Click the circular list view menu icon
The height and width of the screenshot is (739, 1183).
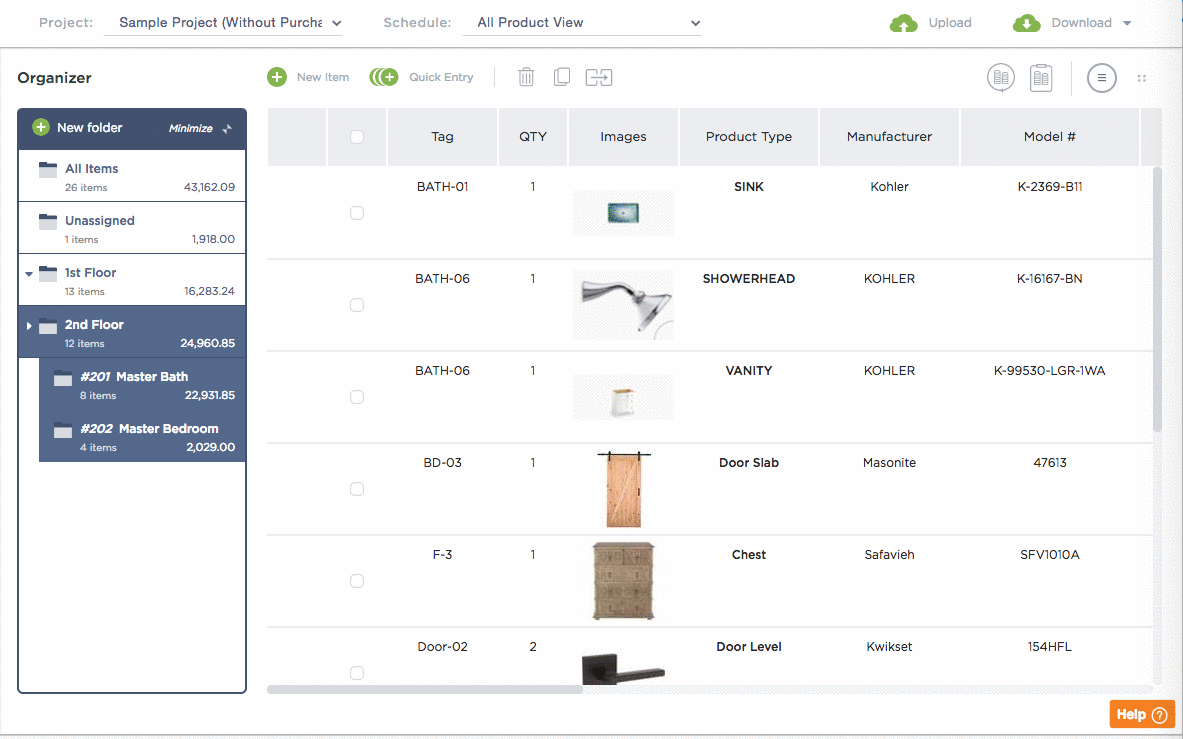click(1102, 78)
